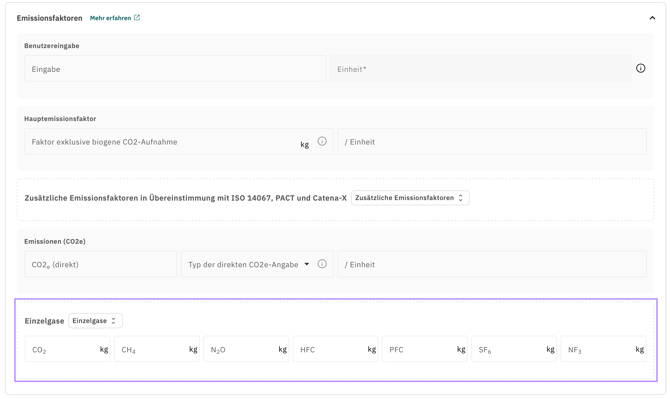Screen dimensions: 670x399
Task: Click / Einheit field in Emissionen (CO2e)
Action: coord(492,264)
